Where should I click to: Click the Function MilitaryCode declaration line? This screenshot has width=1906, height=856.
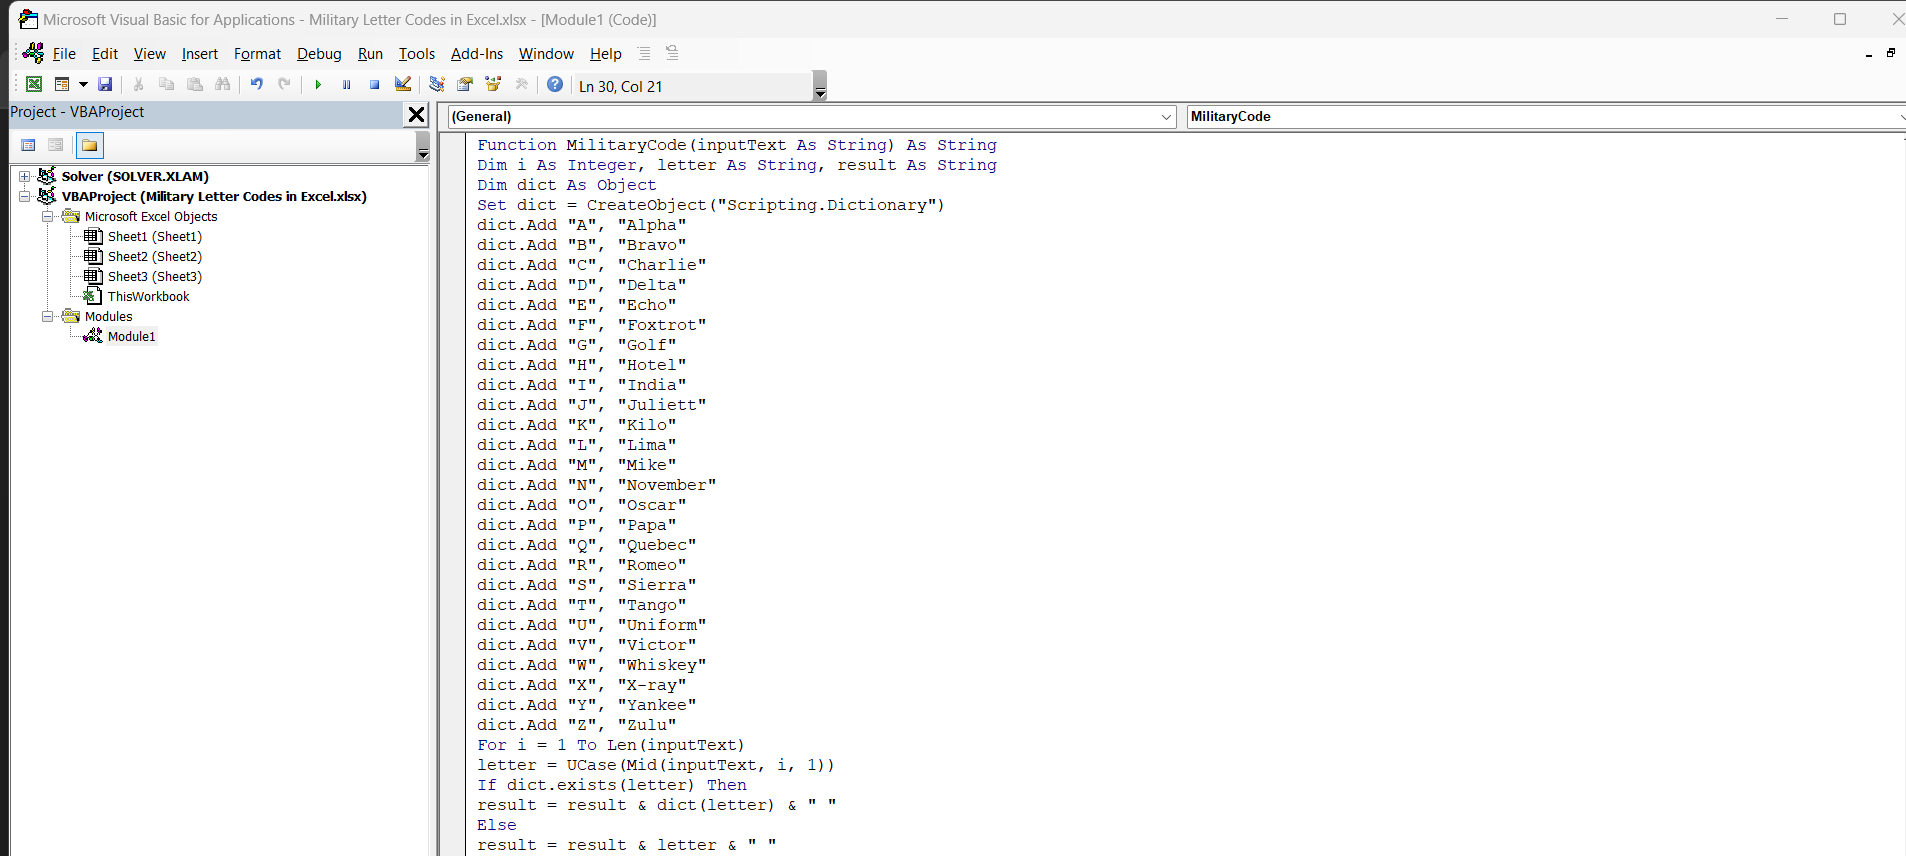(x=737, y=145)
